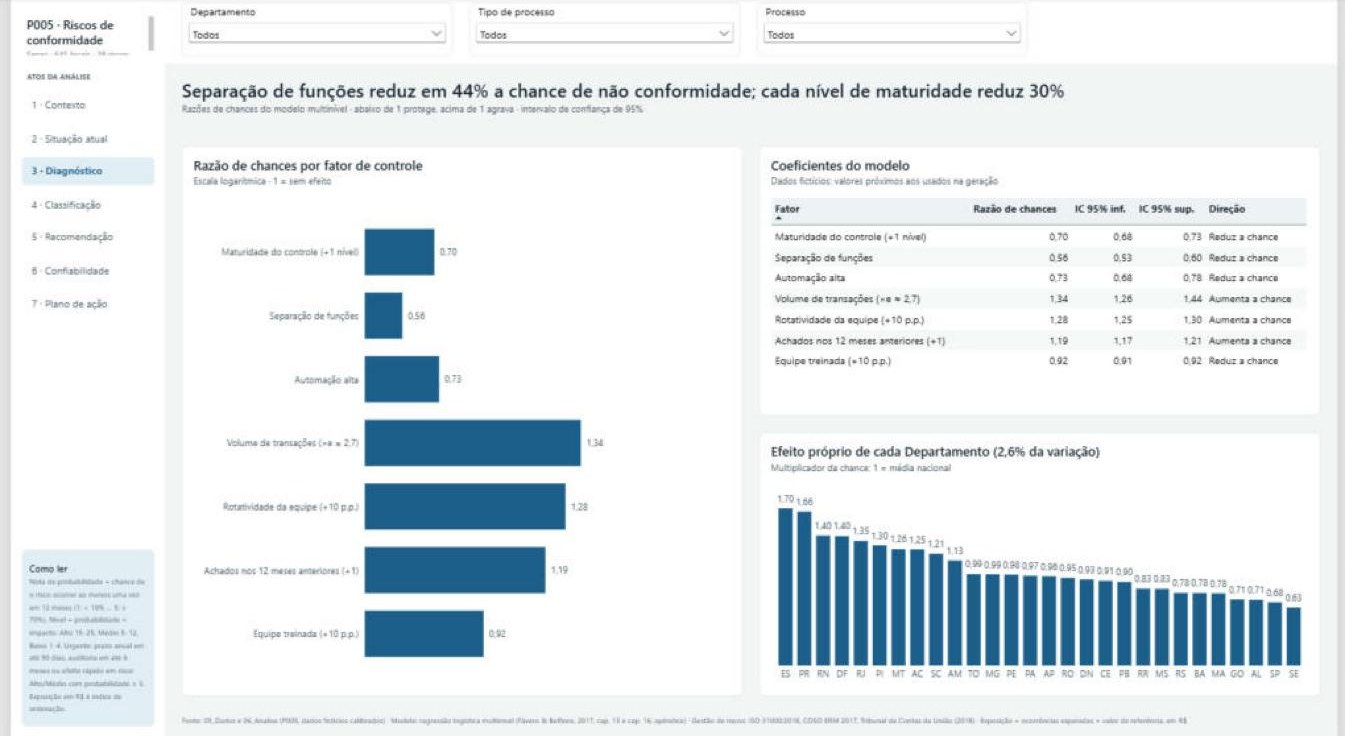
Task: Open the Tipo de processo dropdown
Action: click(x=605, y=34)
